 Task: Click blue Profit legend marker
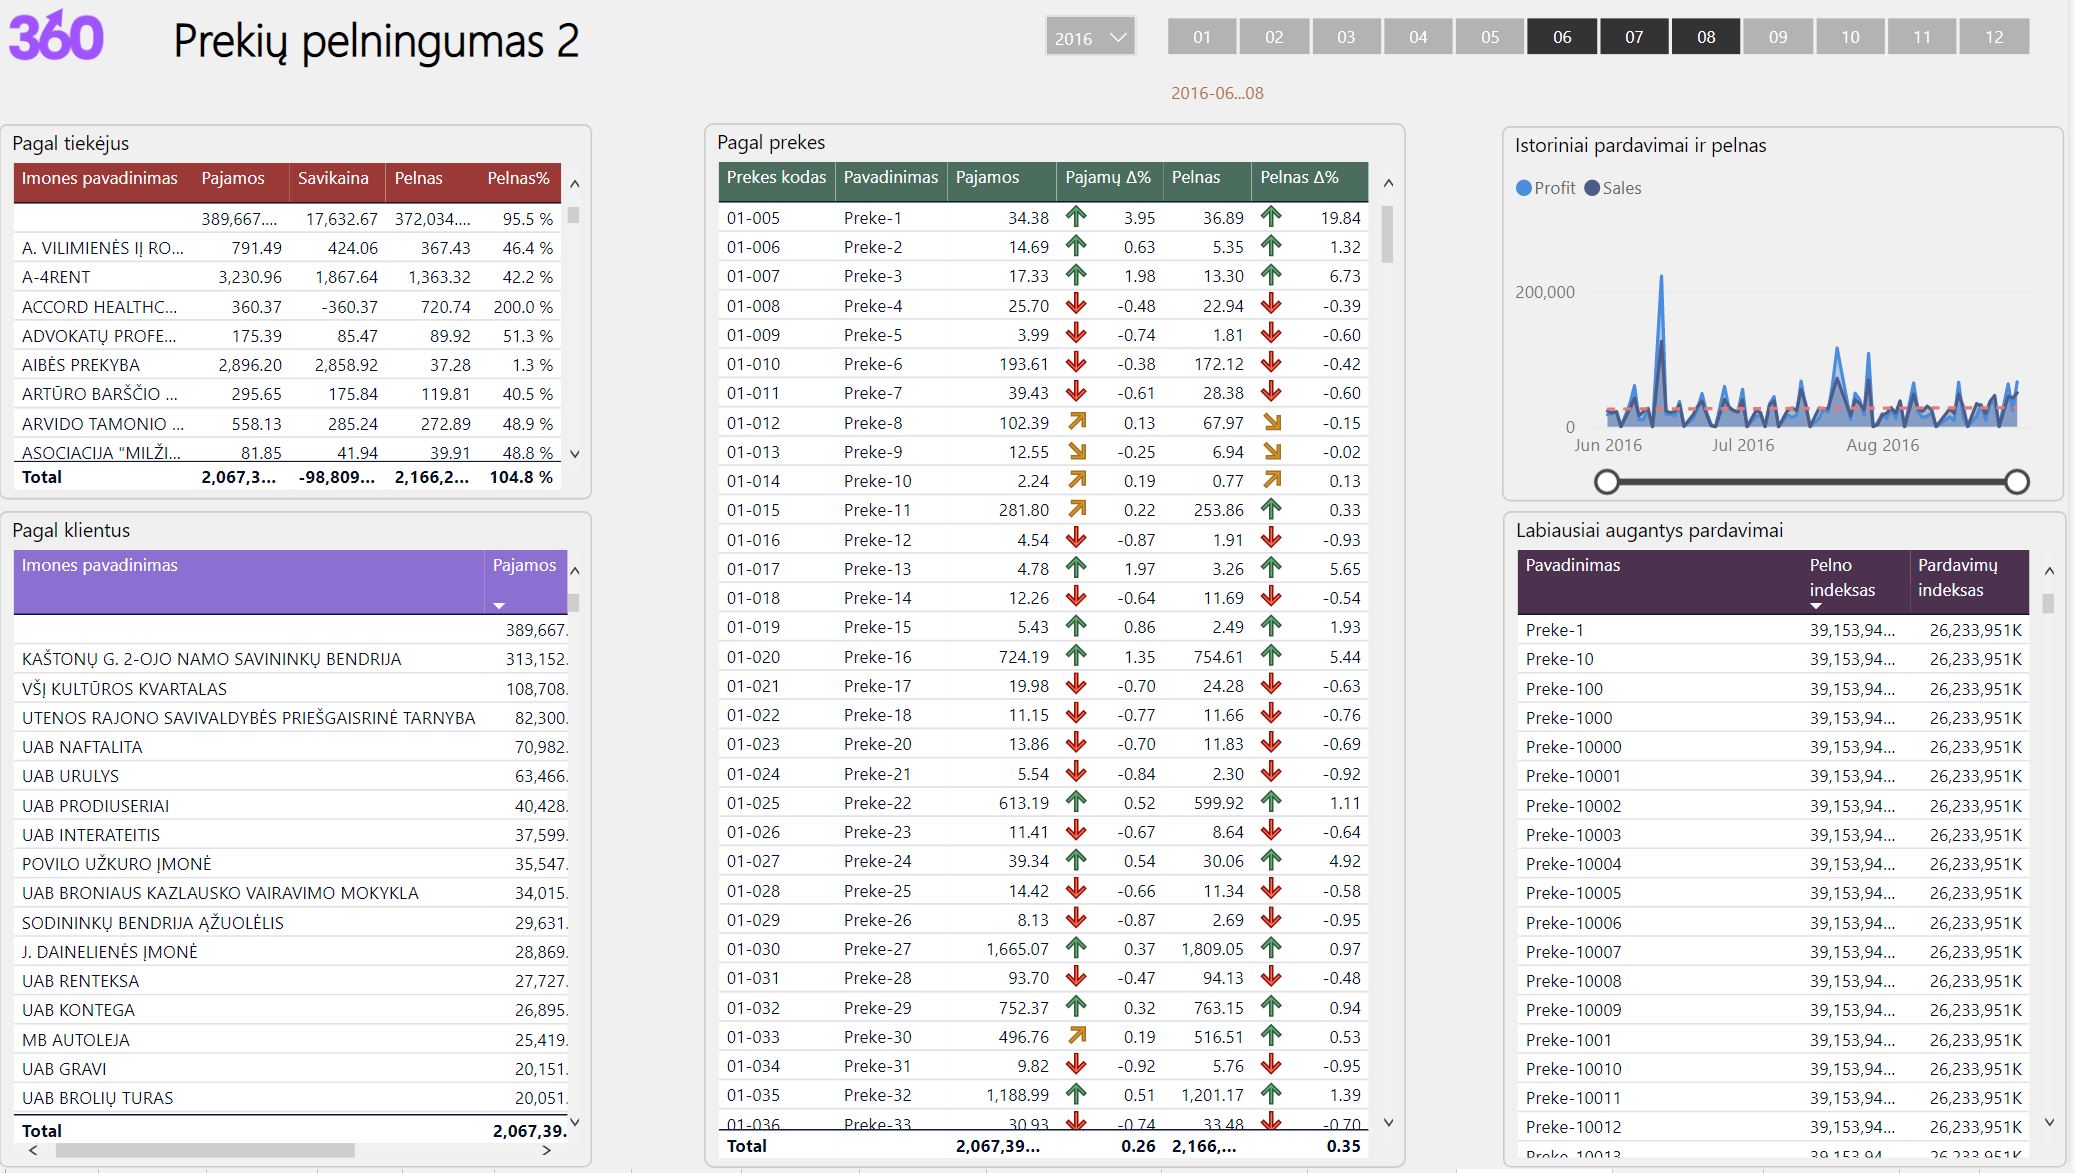1524,188
